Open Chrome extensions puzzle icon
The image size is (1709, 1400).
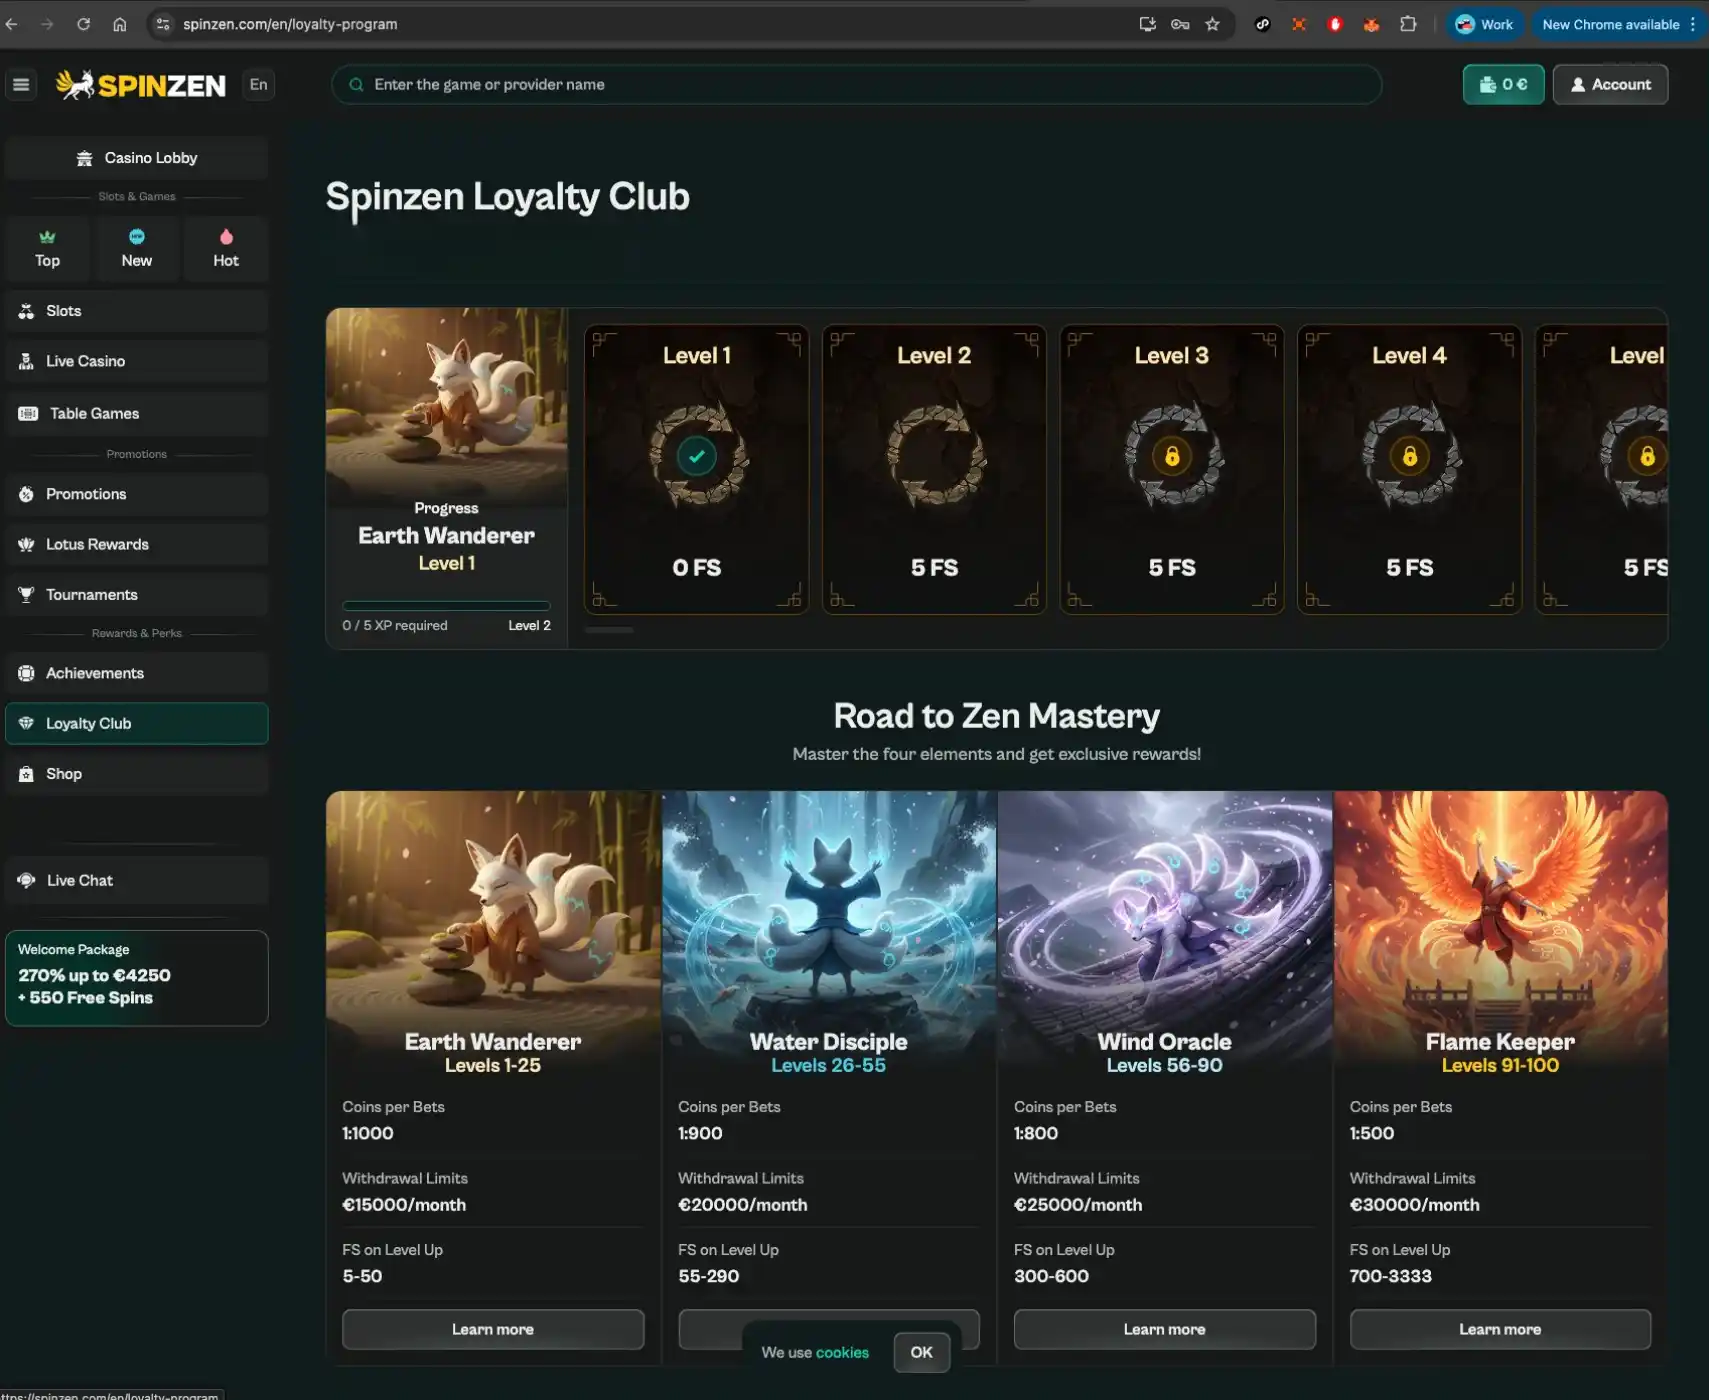click(x=1408, y=24)
